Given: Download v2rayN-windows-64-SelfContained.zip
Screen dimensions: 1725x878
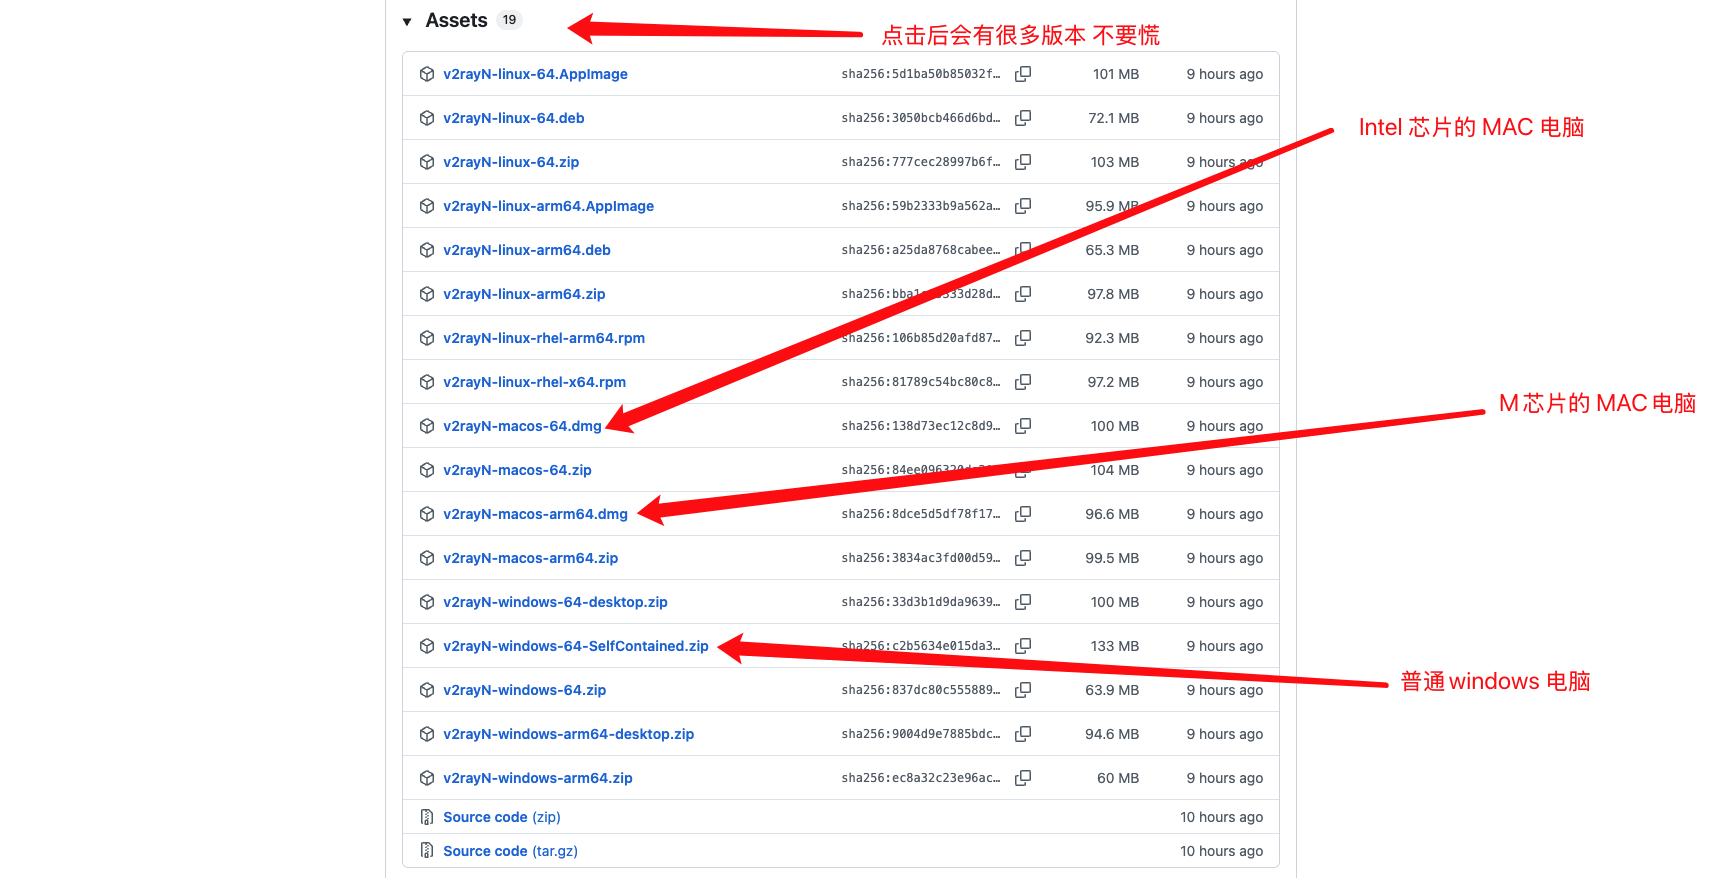Looking at the screenshot, I should [x=575, y=646].
